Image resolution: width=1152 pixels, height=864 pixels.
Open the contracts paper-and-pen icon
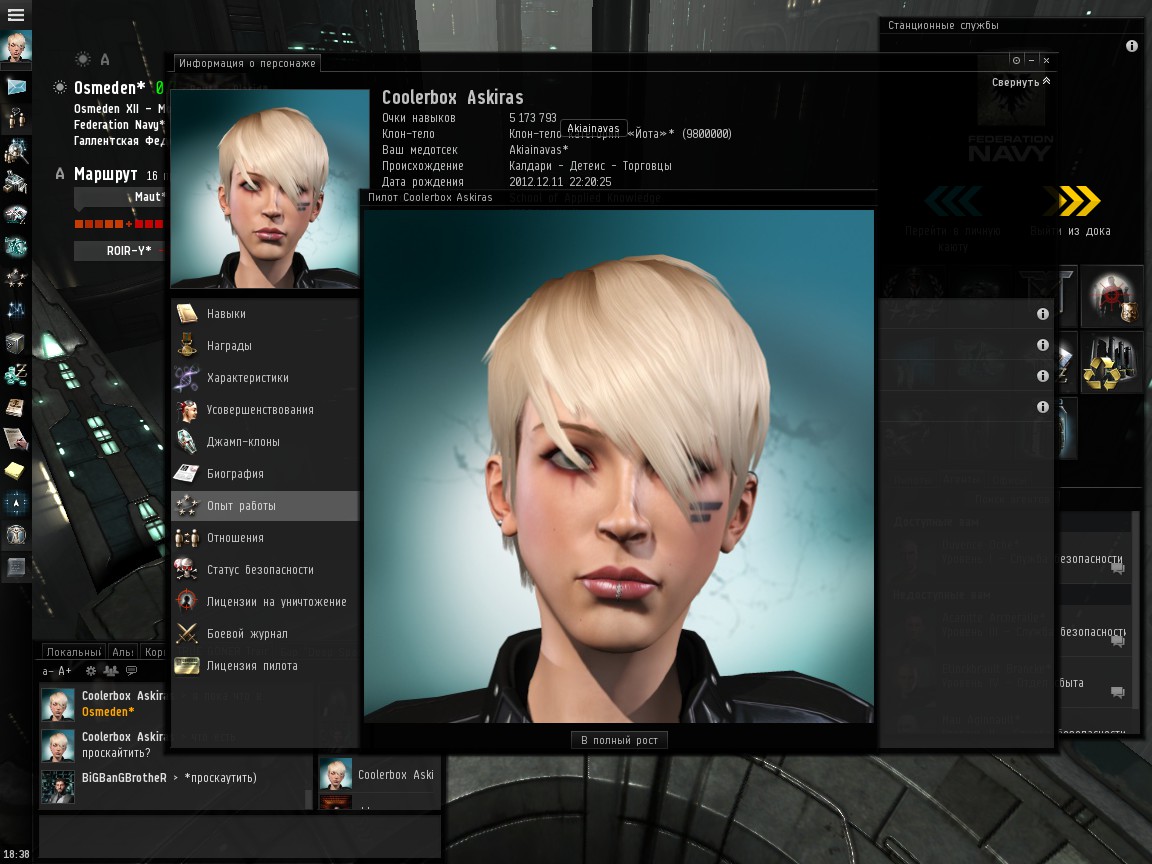click(15, 439)
